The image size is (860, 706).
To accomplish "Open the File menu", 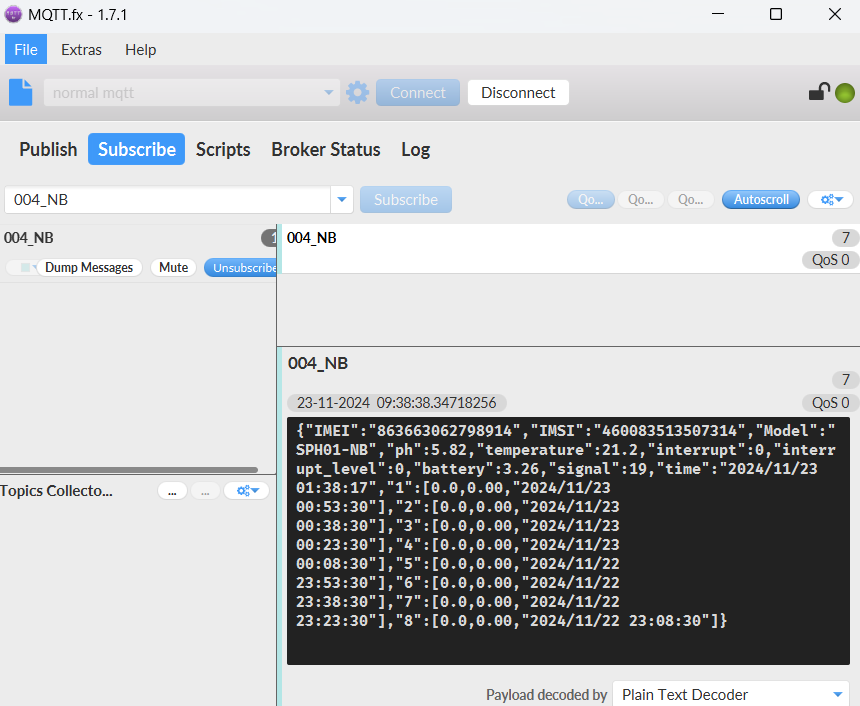I will (x=26, y=49).
